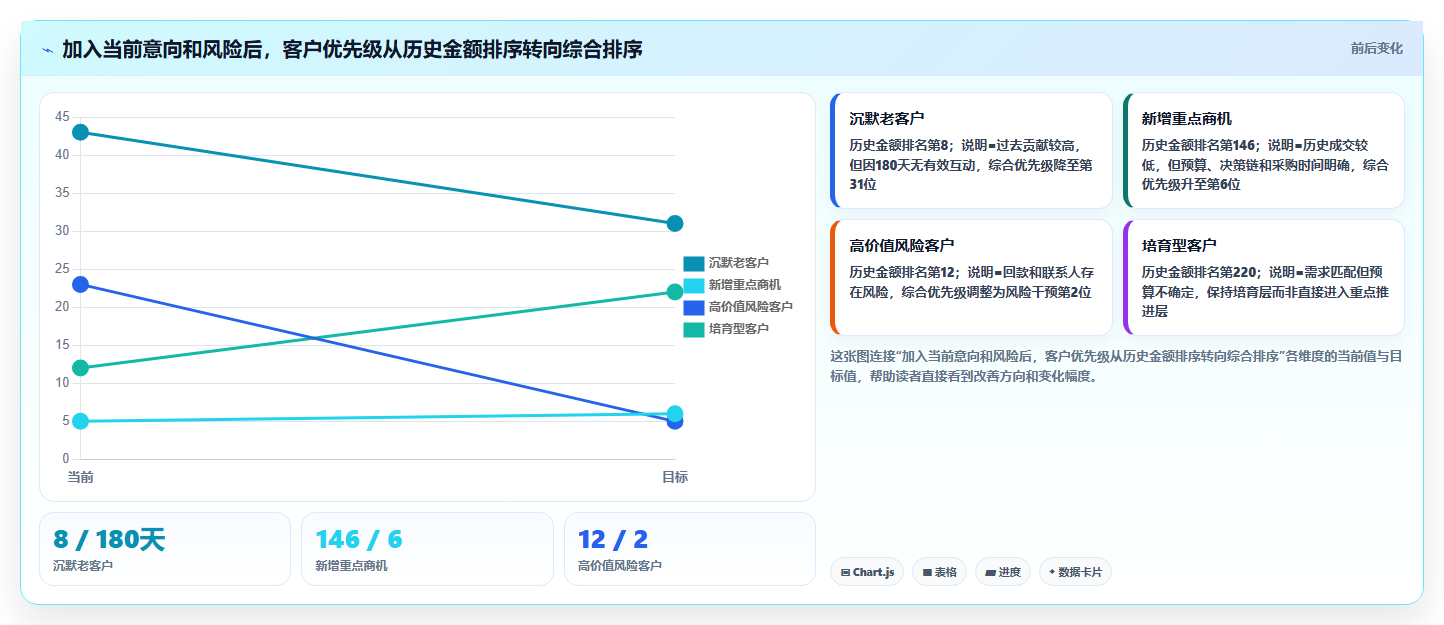Click the 45 y-axis label
This screenshot has height=625, width=1444.
62,117
